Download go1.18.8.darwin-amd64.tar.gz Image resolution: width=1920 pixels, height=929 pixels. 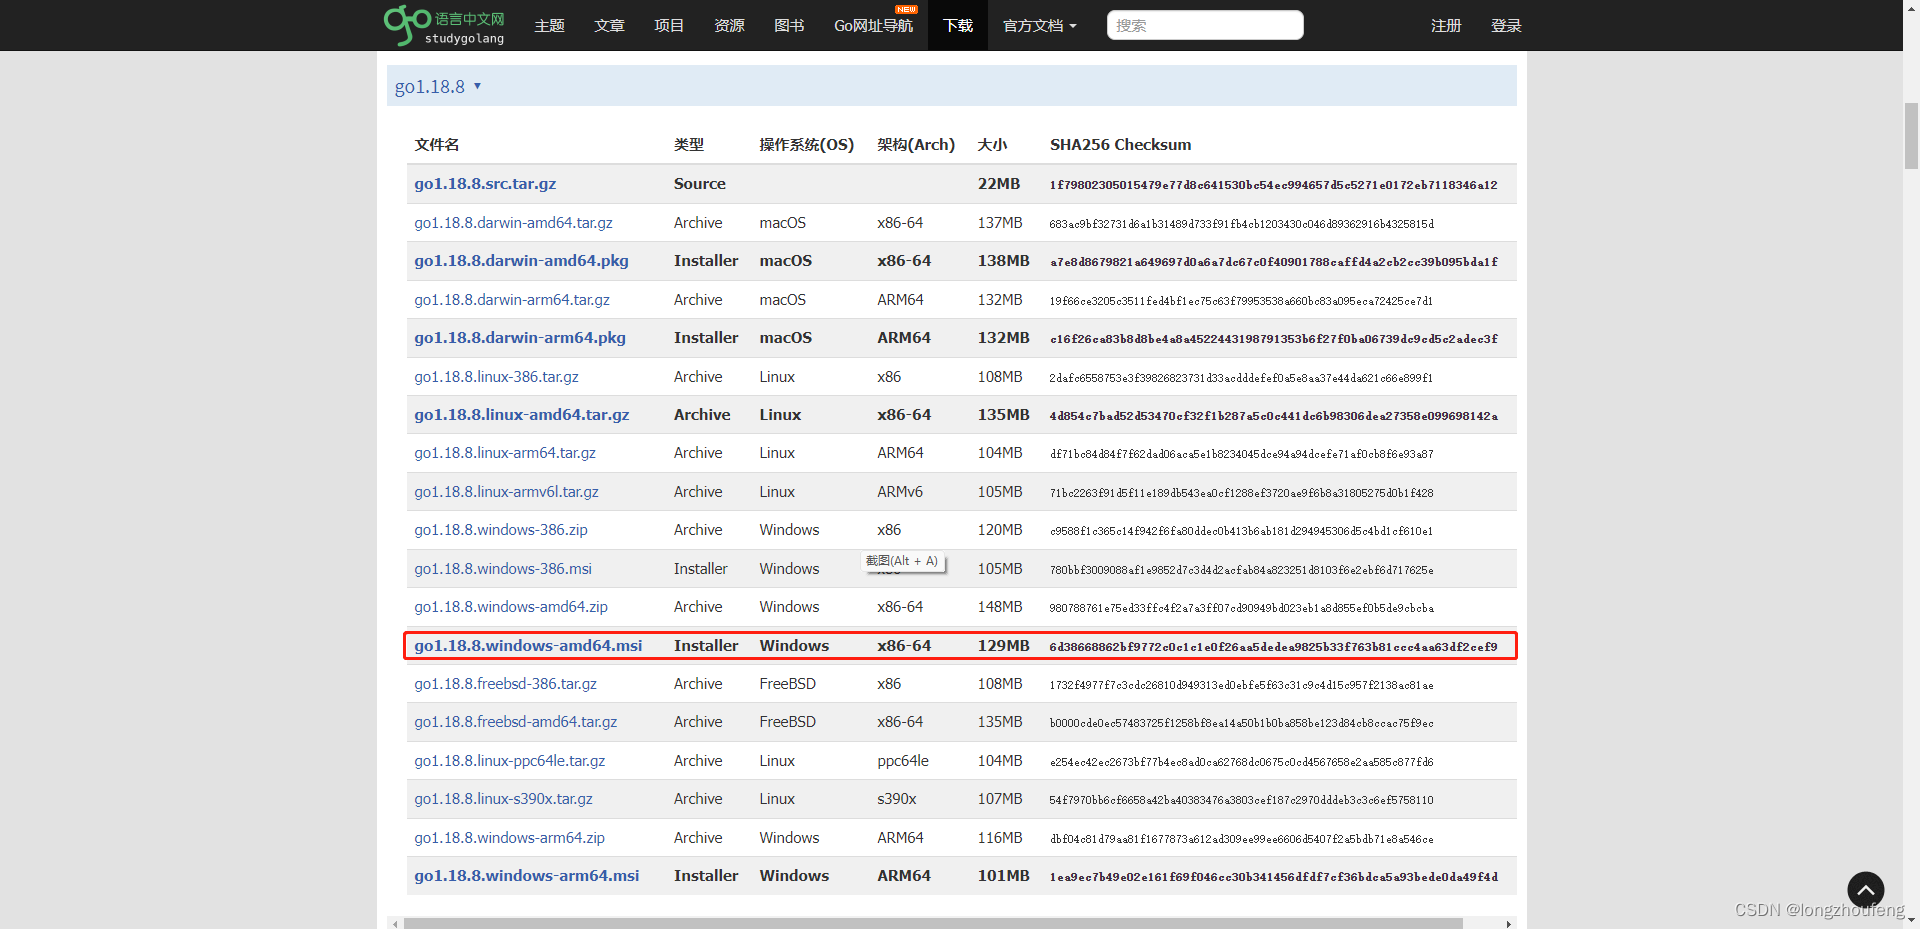513,222
